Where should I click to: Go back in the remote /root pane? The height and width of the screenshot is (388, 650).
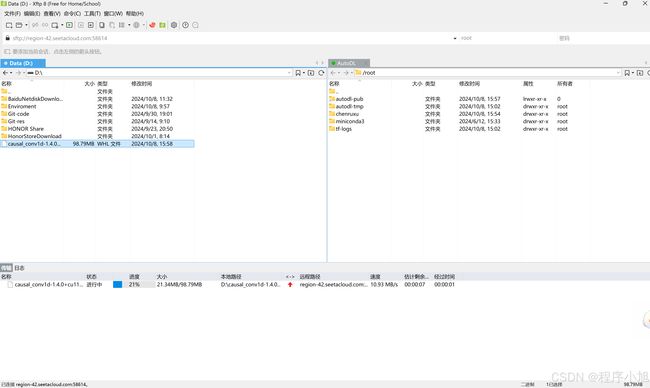pos(333,73)
